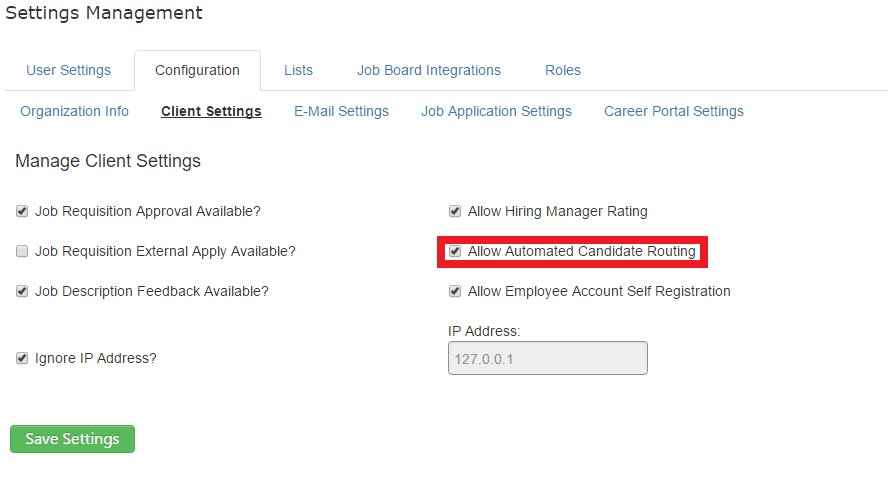Screen dimensions: 888x484
Task: Enable Job Requisition External Apply Available
Action: coord(22,251)
